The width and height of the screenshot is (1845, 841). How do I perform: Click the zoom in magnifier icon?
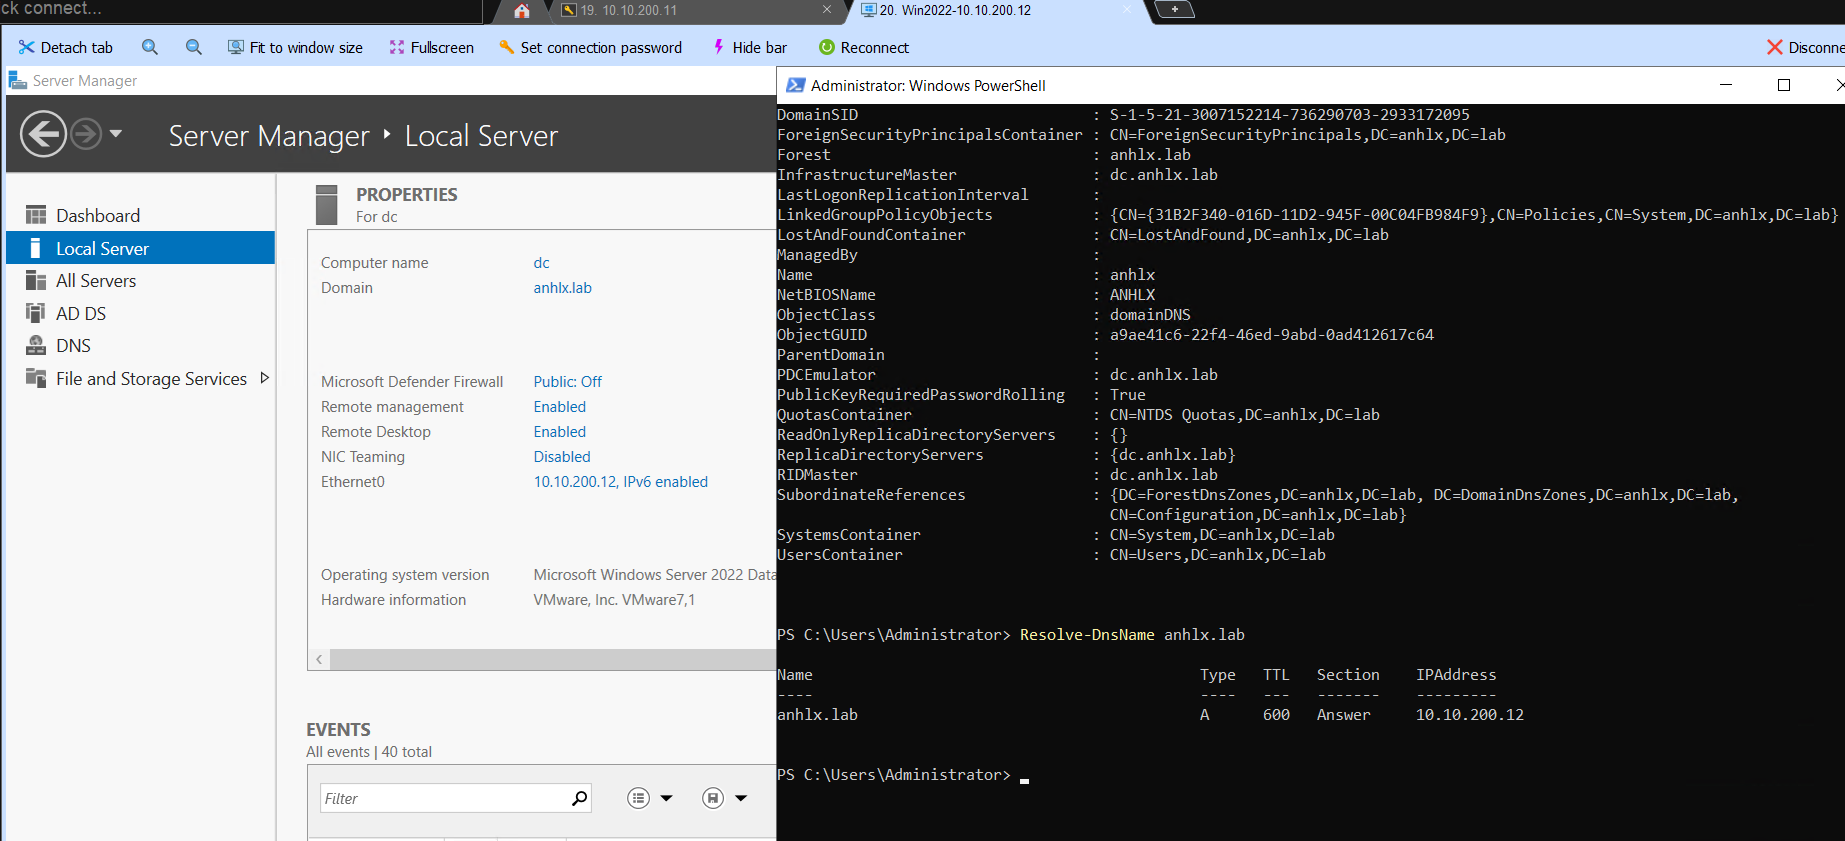pyautogui.click(x=150, y=47)
